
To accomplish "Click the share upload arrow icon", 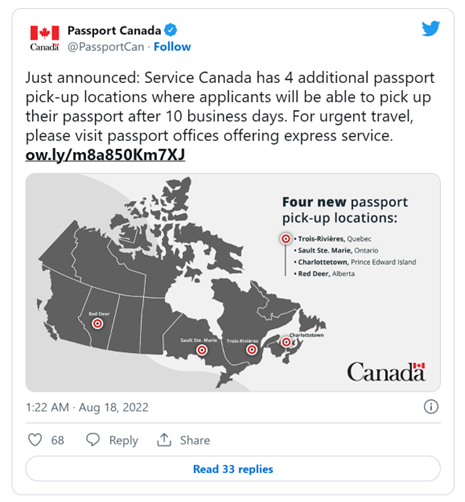I will click(x=164, y=440).
